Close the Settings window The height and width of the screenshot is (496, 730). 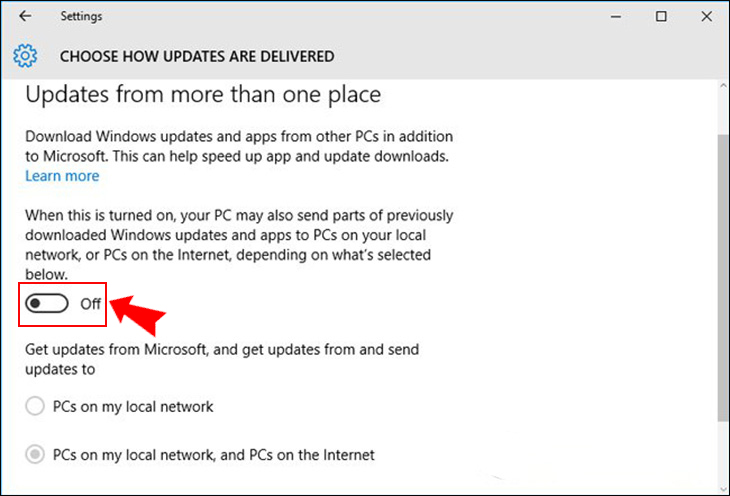point(706,17)
